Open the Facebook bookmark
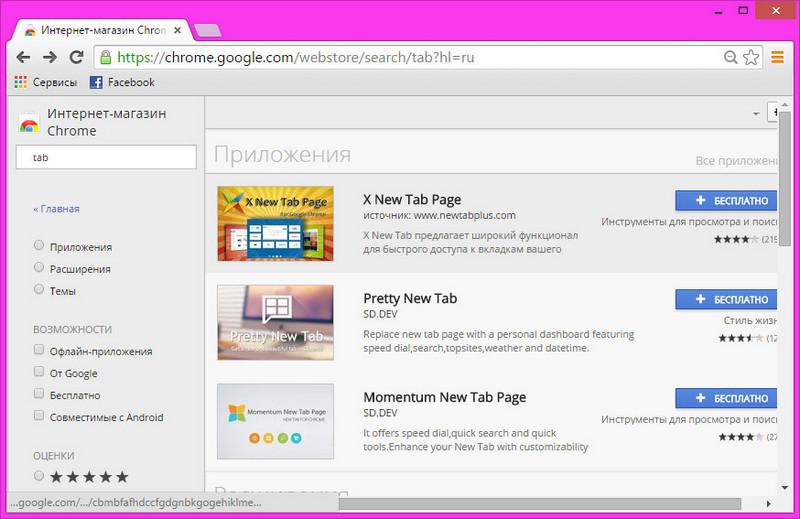 (122, 82)
